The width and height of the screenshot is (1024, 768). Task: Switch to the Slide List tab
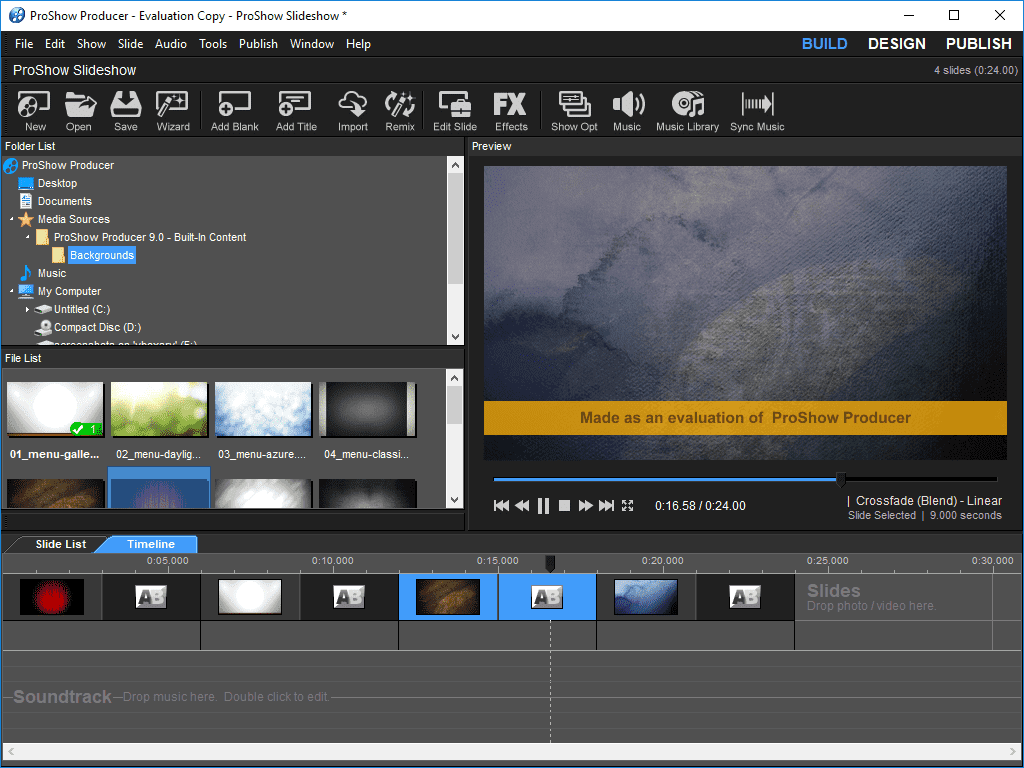60,544
